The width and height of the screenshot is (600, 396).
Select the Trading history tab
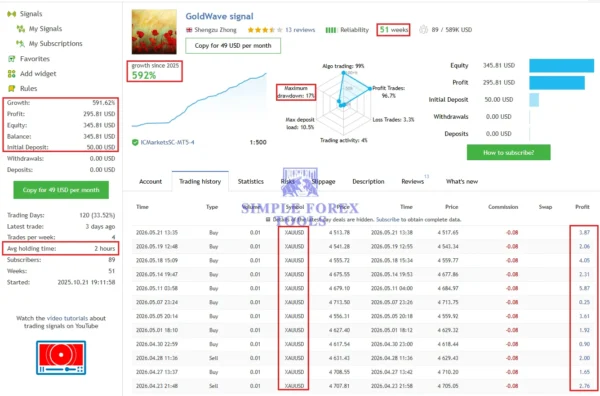coord(200,182)
